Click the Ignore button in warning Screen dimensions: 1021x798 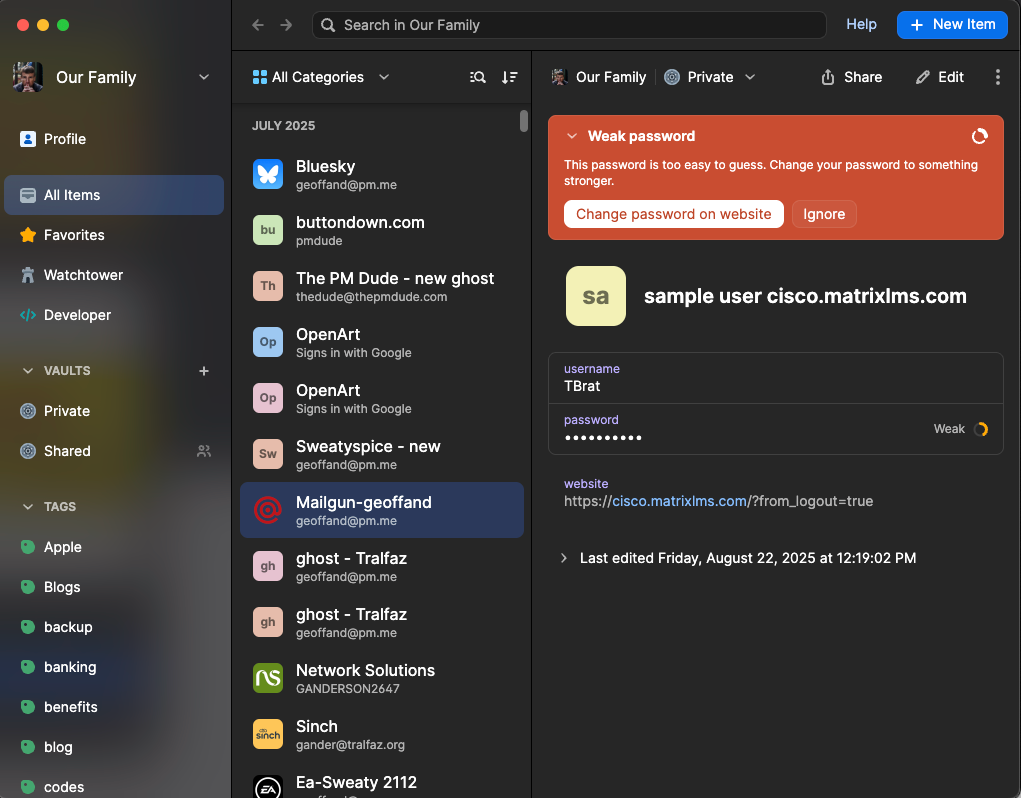(824, 214)
